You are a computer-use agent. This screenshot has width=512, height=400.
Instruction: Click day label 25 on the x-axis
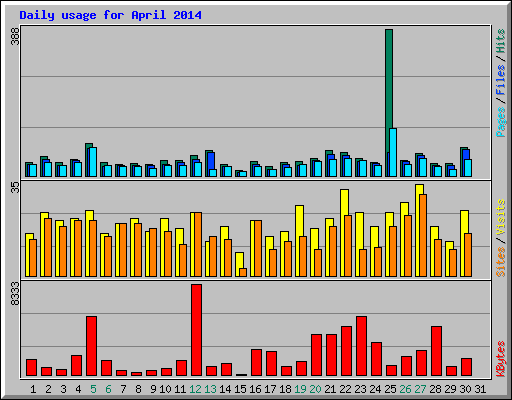click(390, 389)
